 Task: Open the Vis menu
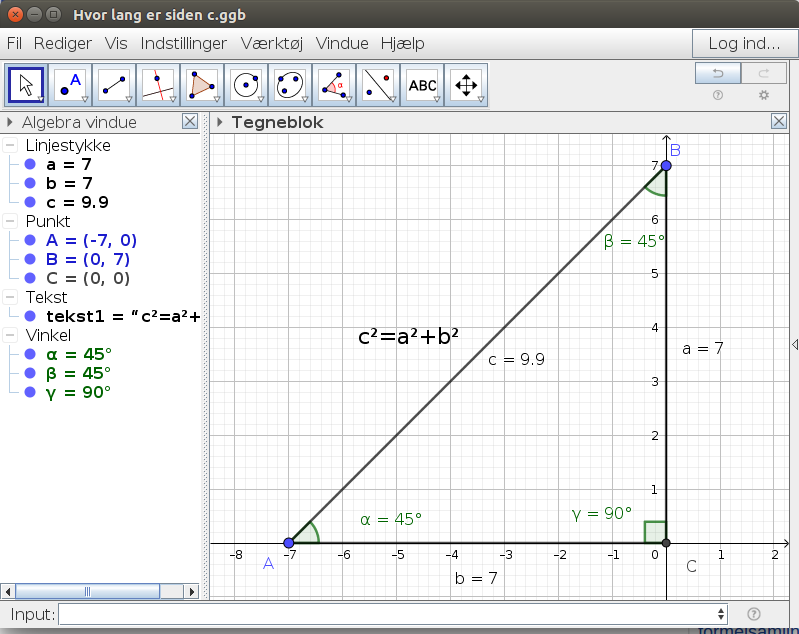point(116,43)
